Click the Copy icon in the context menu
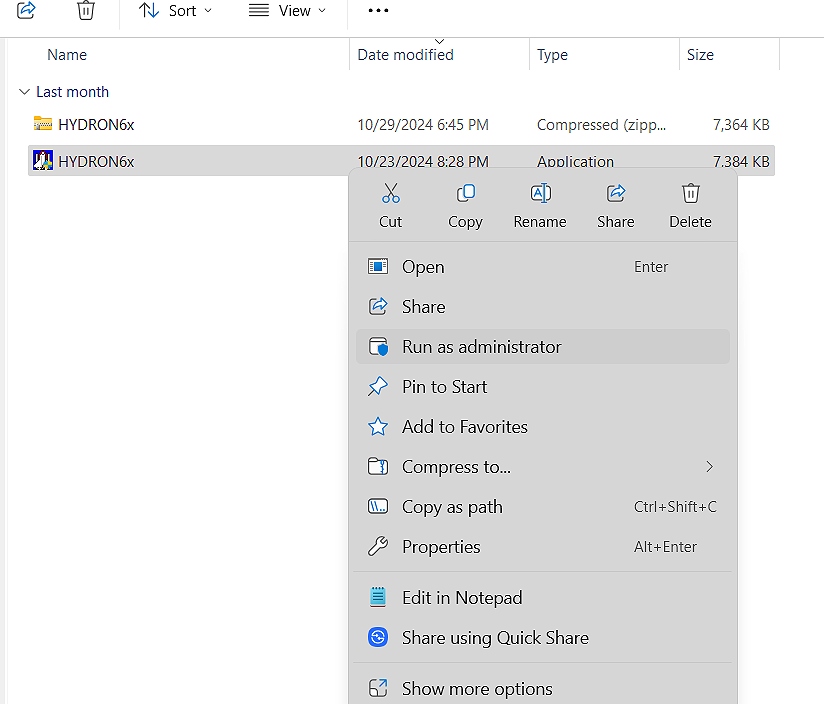824x704 pixels. coord(465,193)
